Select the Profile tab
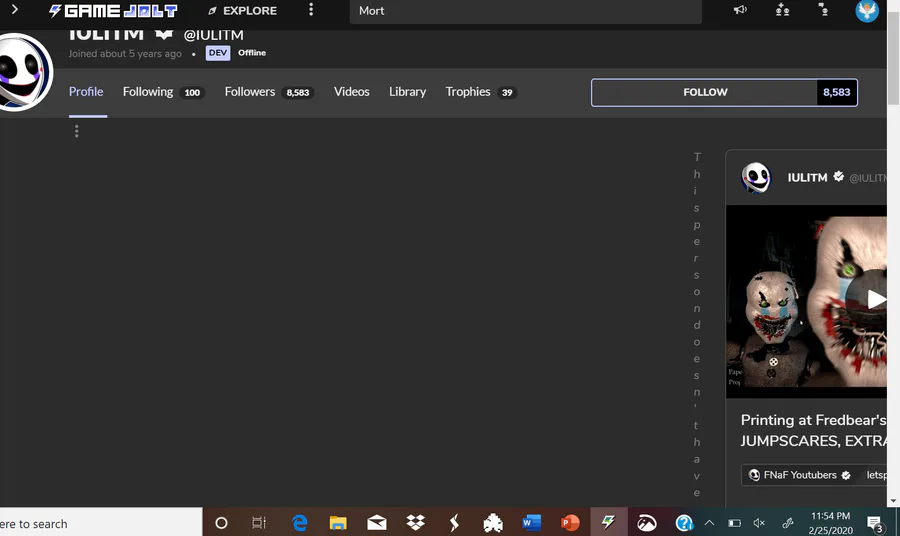 (86, 92)
